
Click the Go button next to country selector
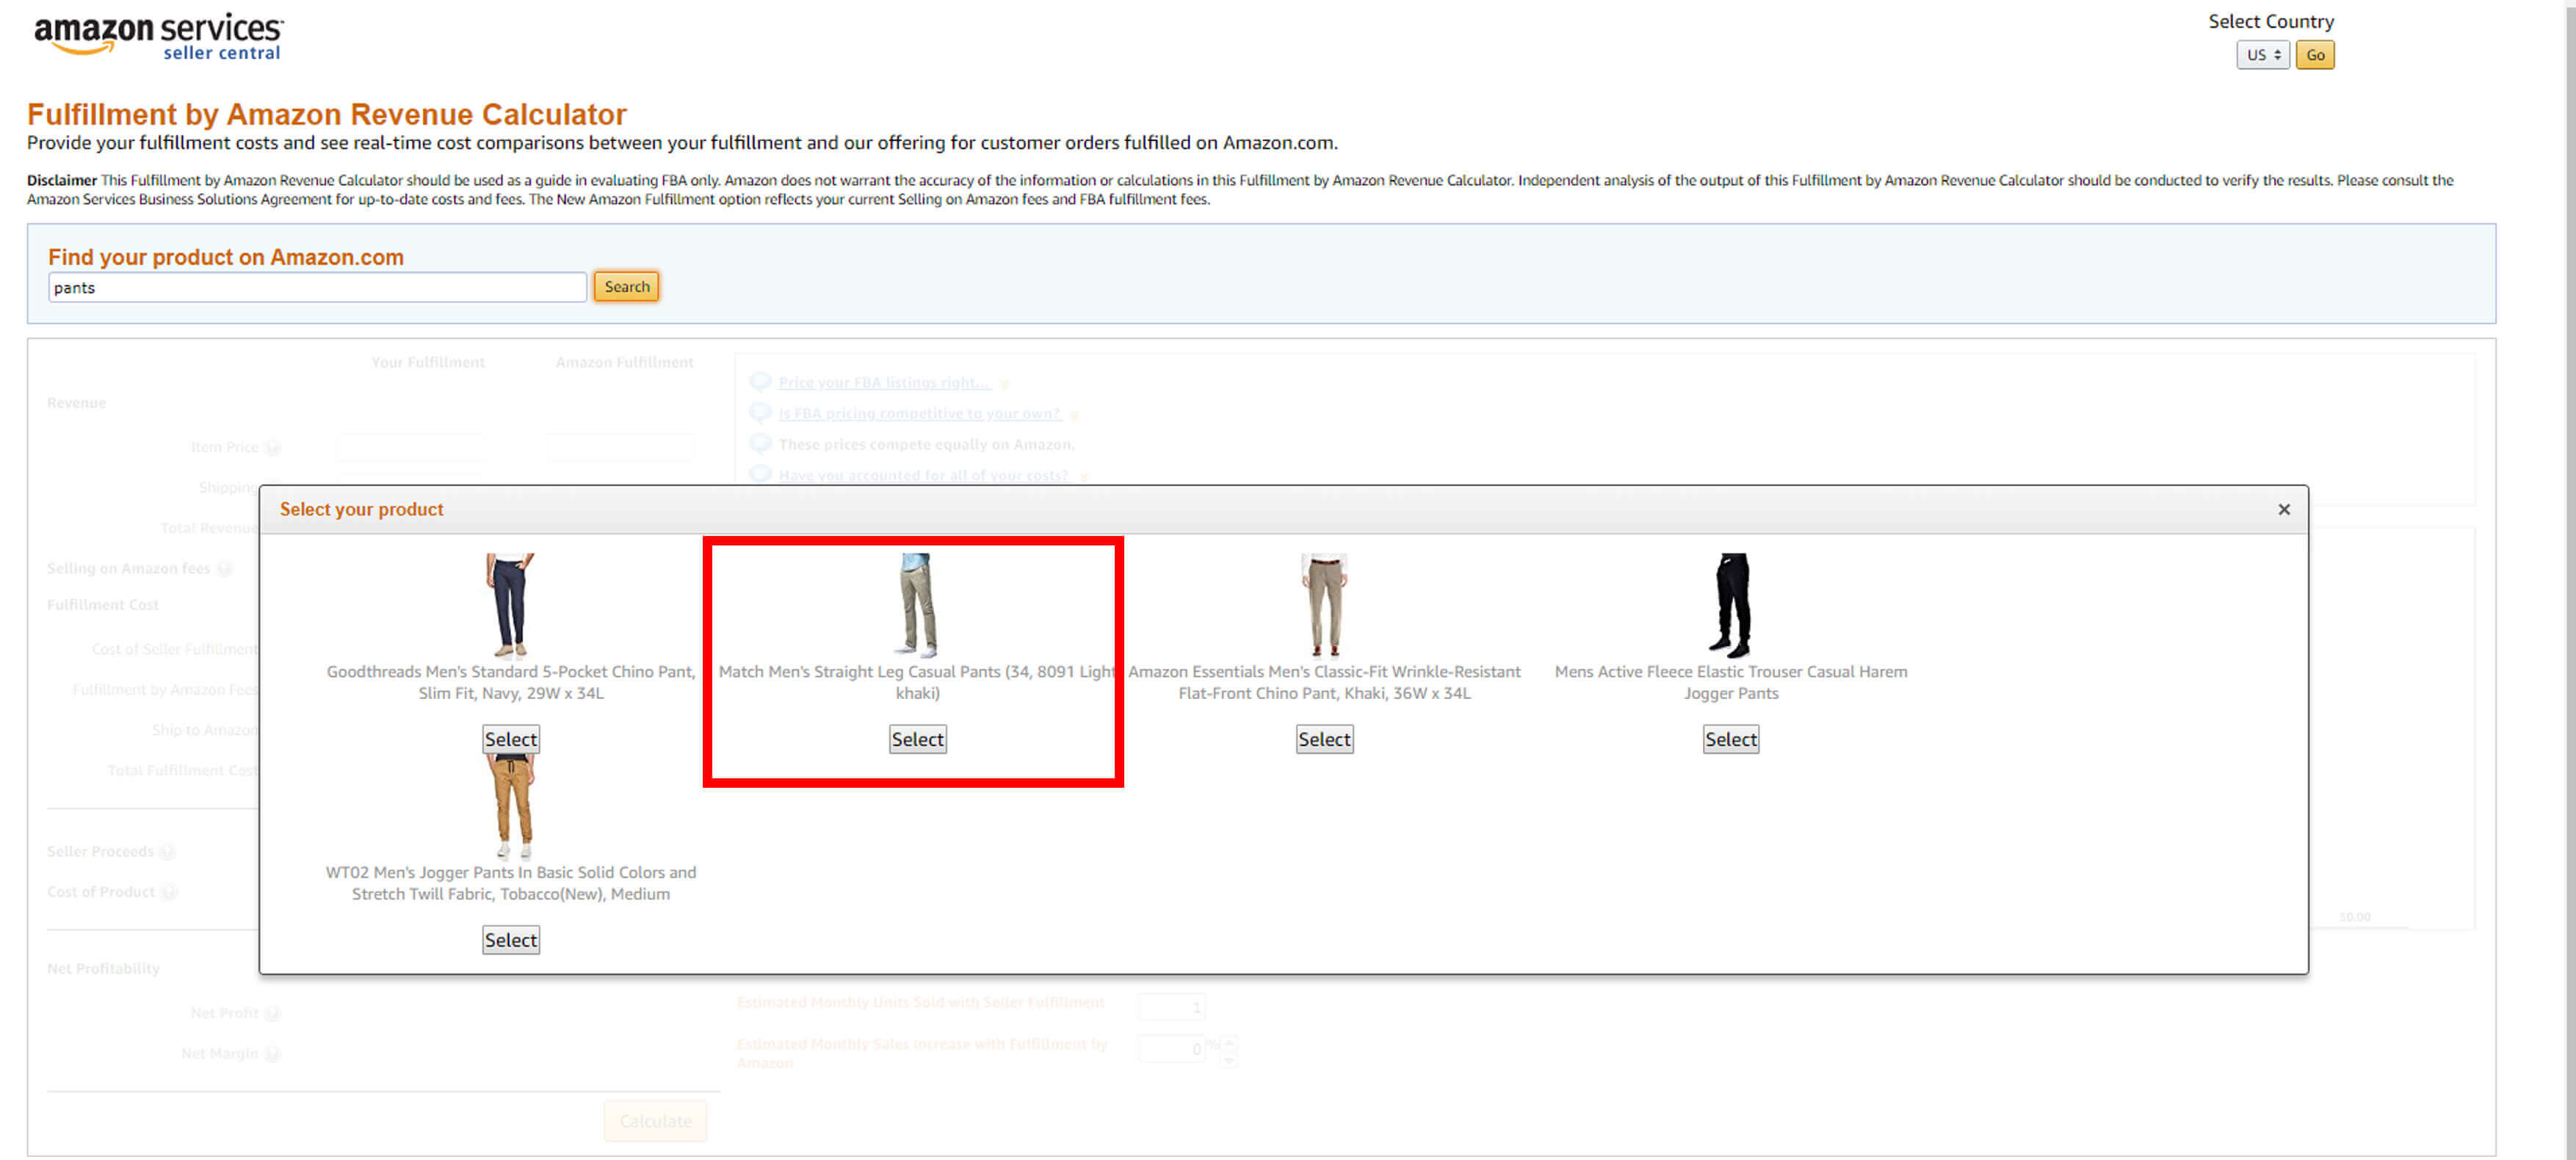[2315, 55]
